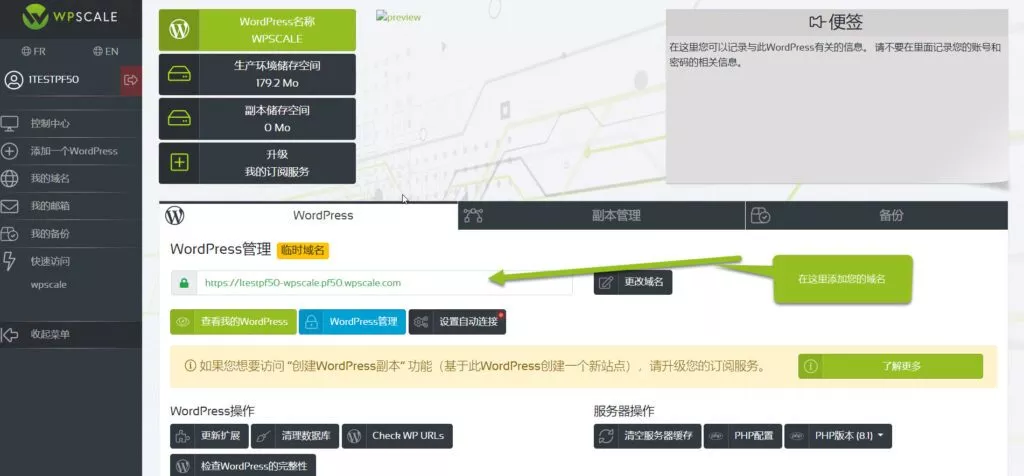Click PHP配置 button
This screenshot has height=476, width=1024.
coord(743,436)
